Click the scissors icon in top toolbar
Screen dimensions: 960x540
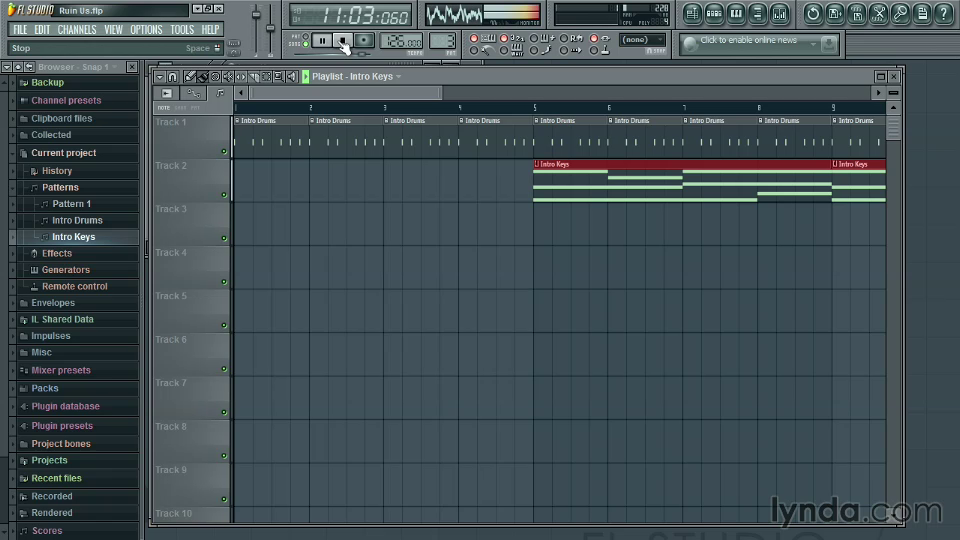tap(879, 13)
